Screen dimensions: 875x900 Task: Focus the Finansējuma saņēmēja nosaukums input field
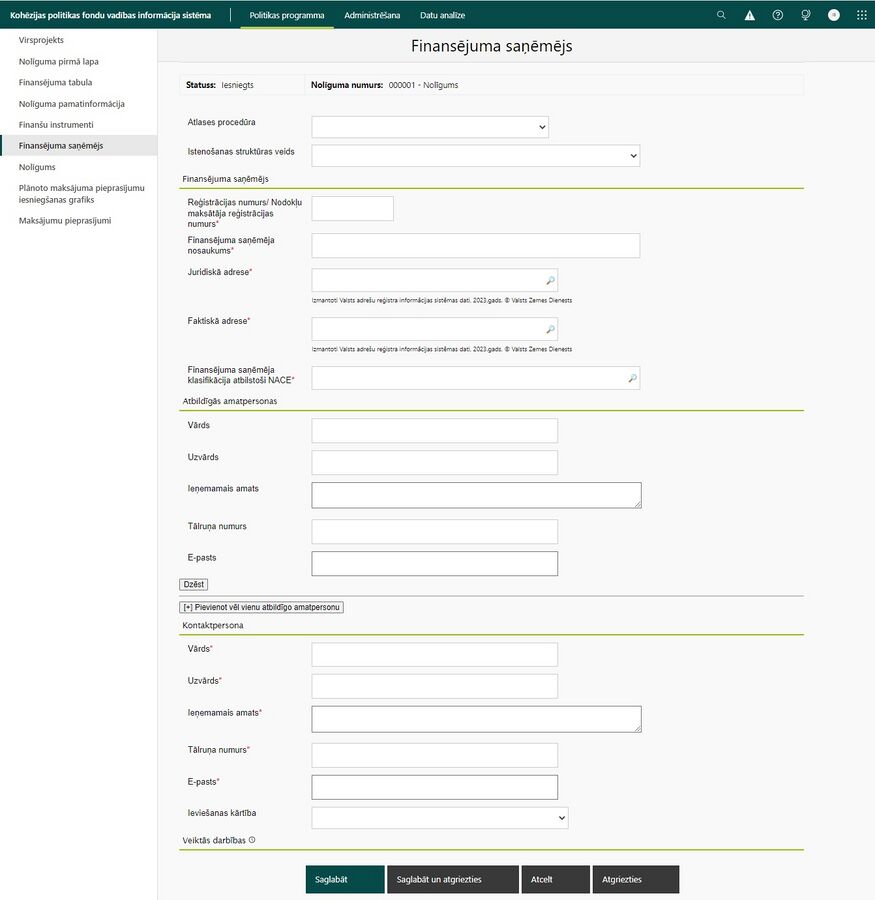[x=475, y=245]
